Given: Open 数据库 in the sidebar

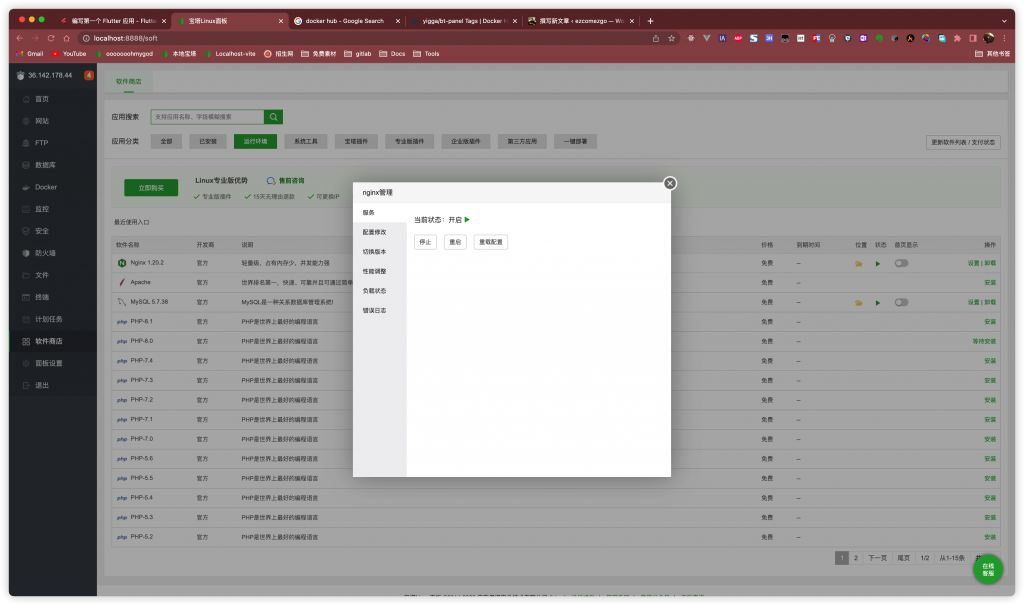Looking at the screenshot, I should (x=46, y=165).
